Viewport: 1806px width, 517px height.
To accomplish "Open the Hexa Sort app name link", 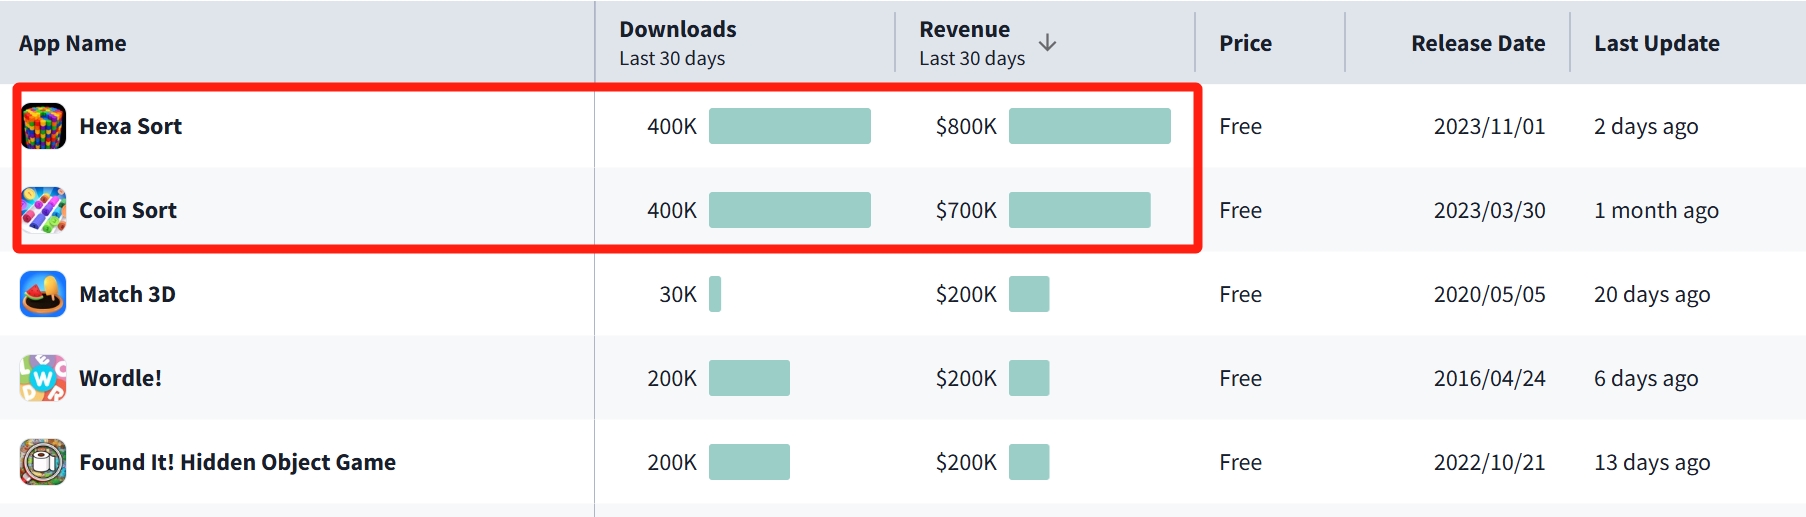I will [131, 126].
